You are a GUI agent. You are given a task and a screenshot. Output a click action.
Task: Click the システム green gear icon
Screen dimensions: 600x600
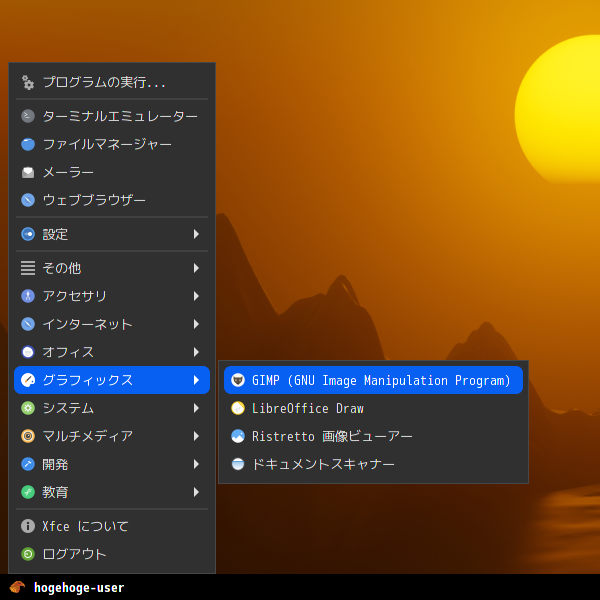pos(28,408)
